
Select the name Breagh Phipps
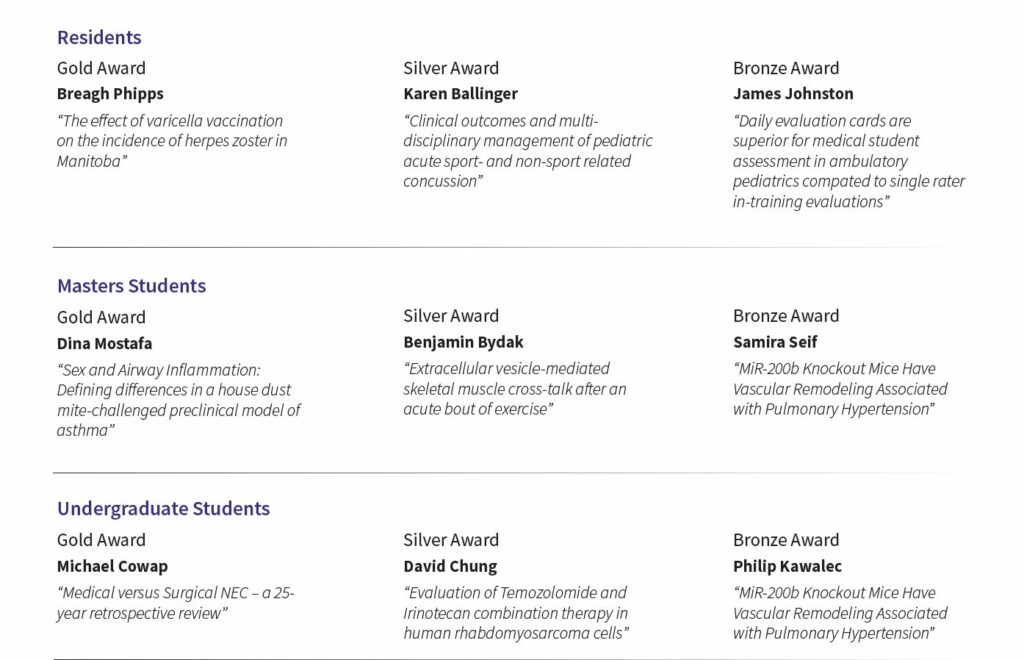coord(110,94)
